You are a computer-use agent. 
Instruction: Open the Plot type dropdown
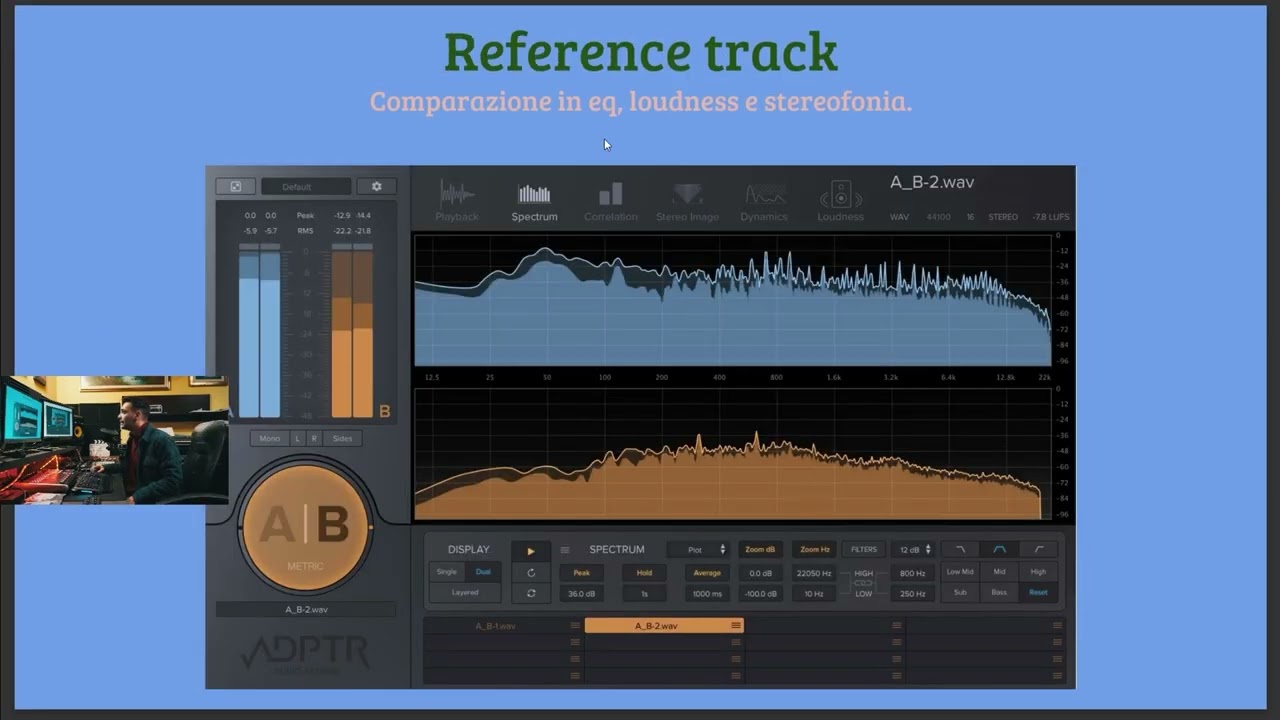point(697,549)
